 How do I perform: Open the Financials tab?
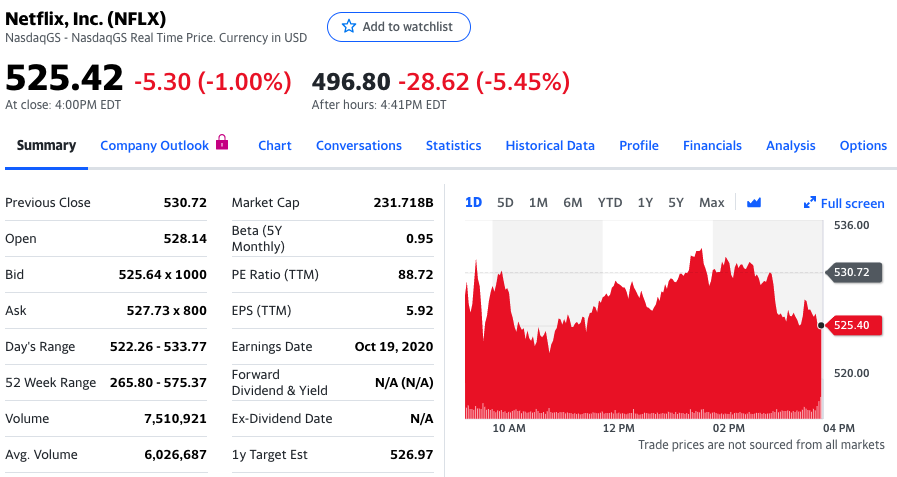[x=712, y=146]
